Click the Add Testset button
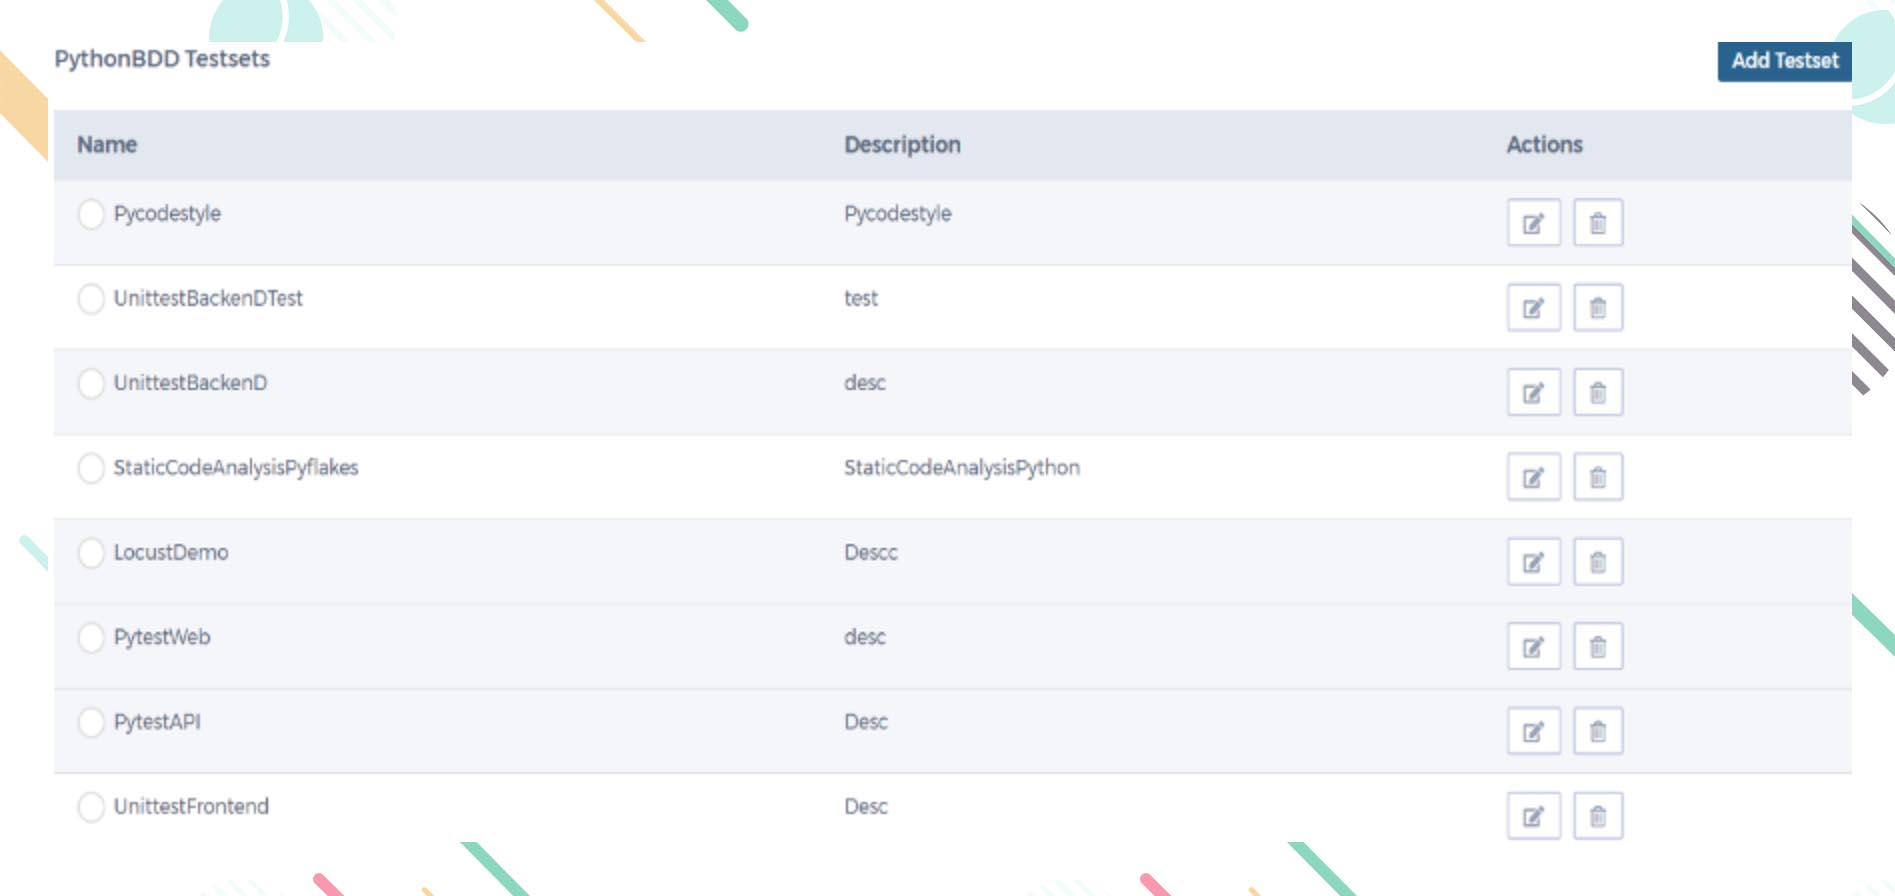Image resolution: width=1895 pixels, height=896 pixels. tap(1784, 61)
